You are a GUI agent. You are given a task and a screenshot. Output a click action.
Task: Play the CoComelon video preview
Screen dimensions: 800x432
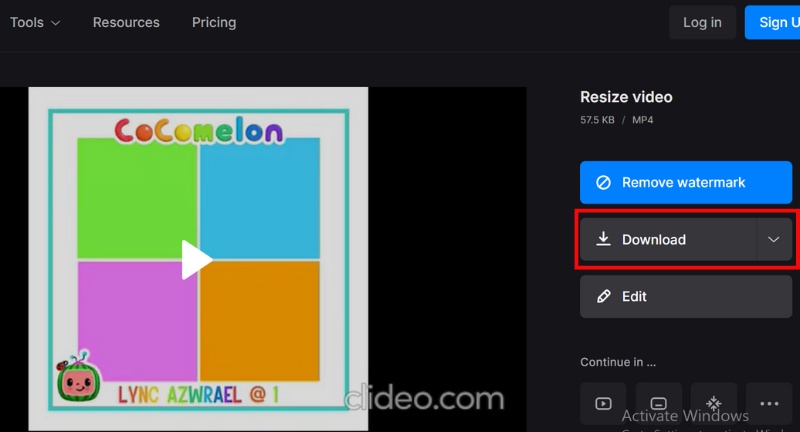point(197,260)
